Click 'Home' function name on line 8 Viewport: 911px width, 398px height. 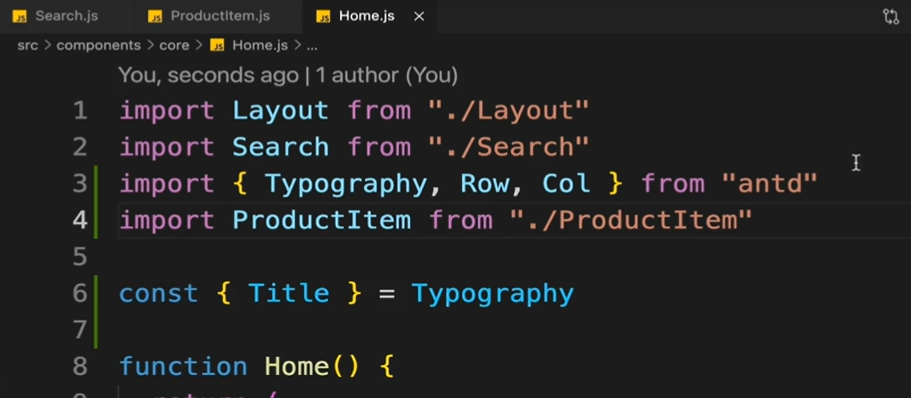click(x=297, y=367)
